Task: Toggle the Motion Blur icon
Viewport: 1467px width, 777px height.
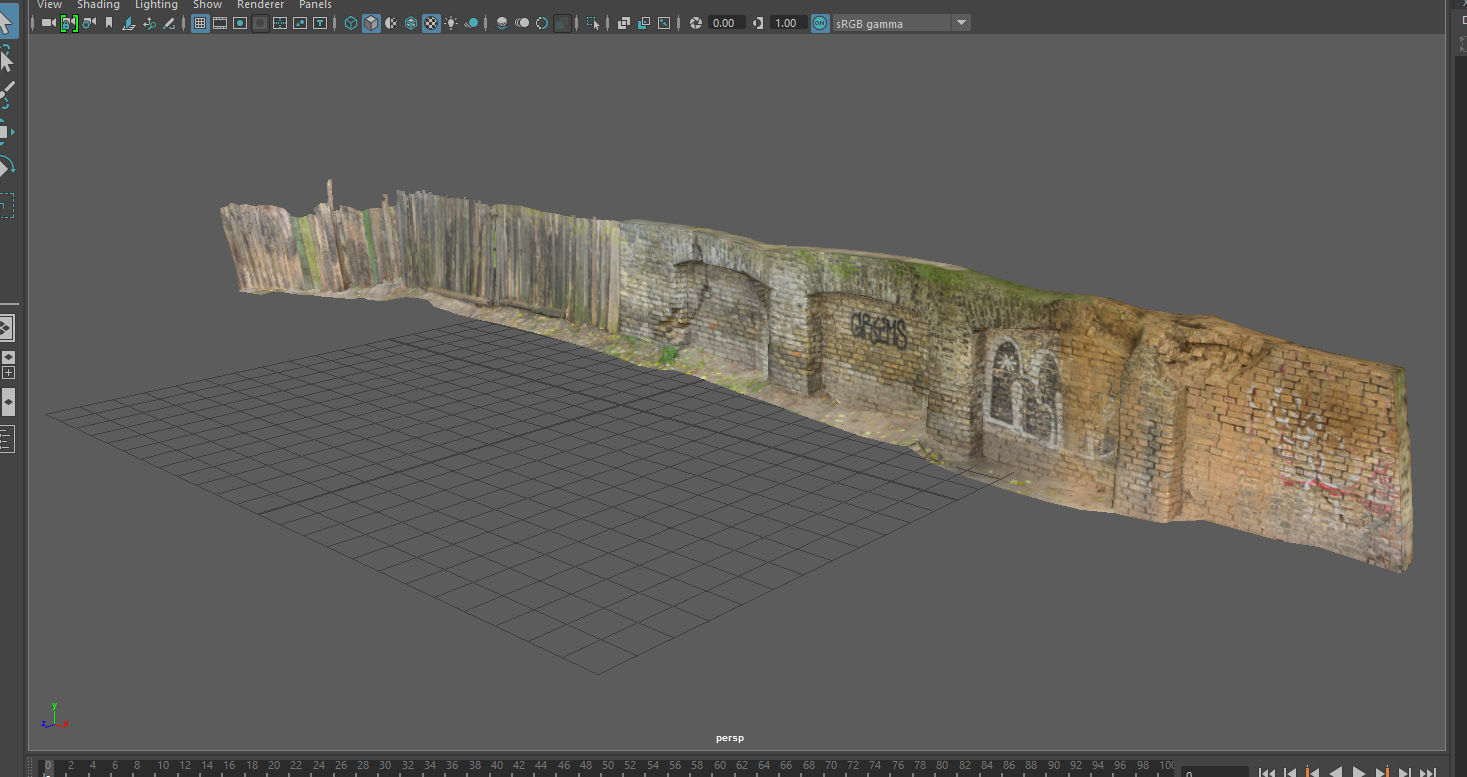Action: [522, 23]
